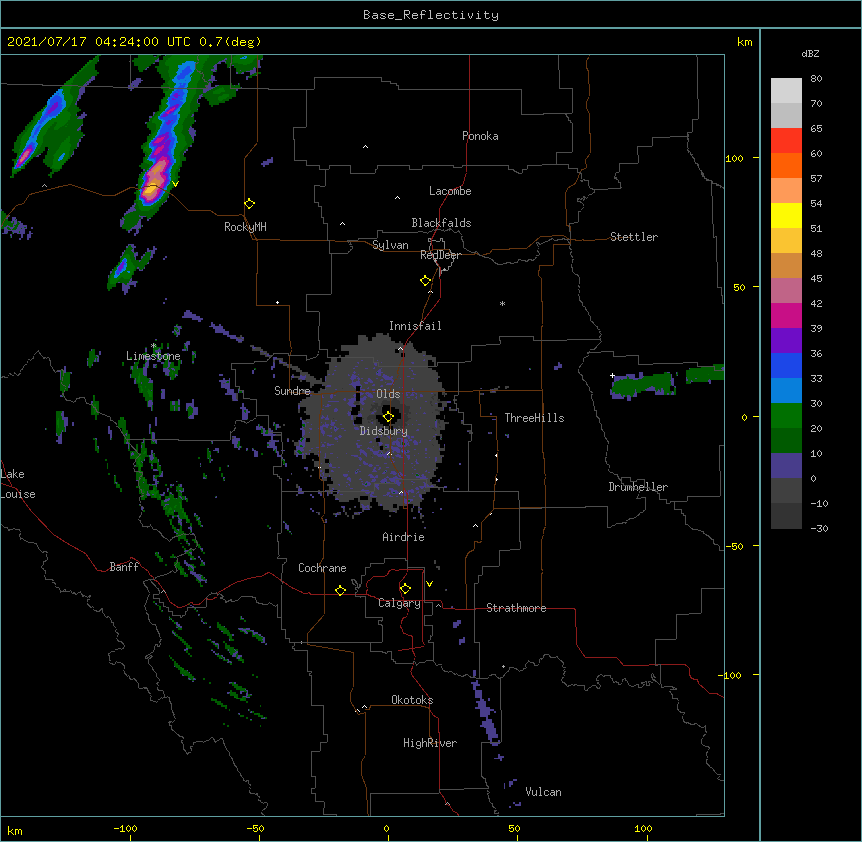This screenshot has width=862, height=842.
Task: Click the yellow diamond marker at RockyMH
Action: pos(250,203)
